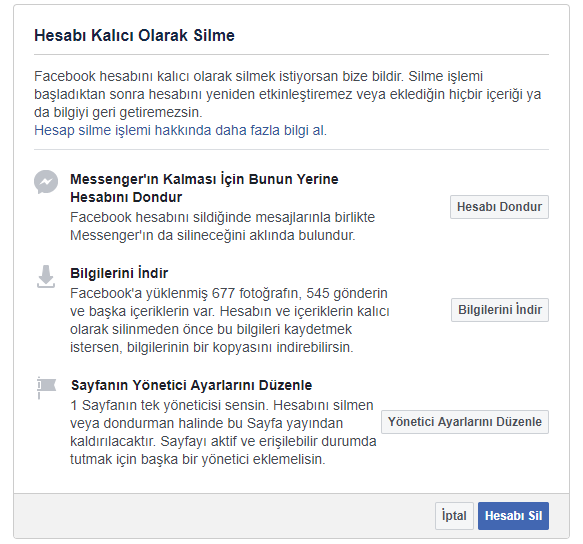Click the 'bilgilerinin bir kopyasını indirebilirsin' line

pyautogui.click(x=212, y=347)
